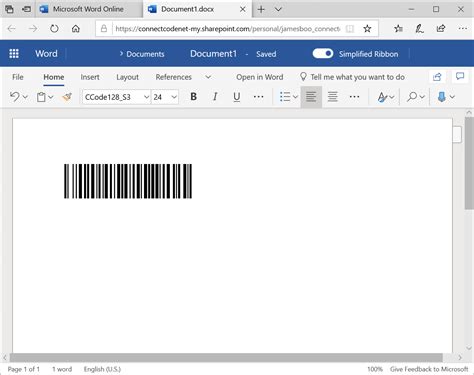Click the Word app name link
This screenshot has width=474, height=375.
coord(46,54)
